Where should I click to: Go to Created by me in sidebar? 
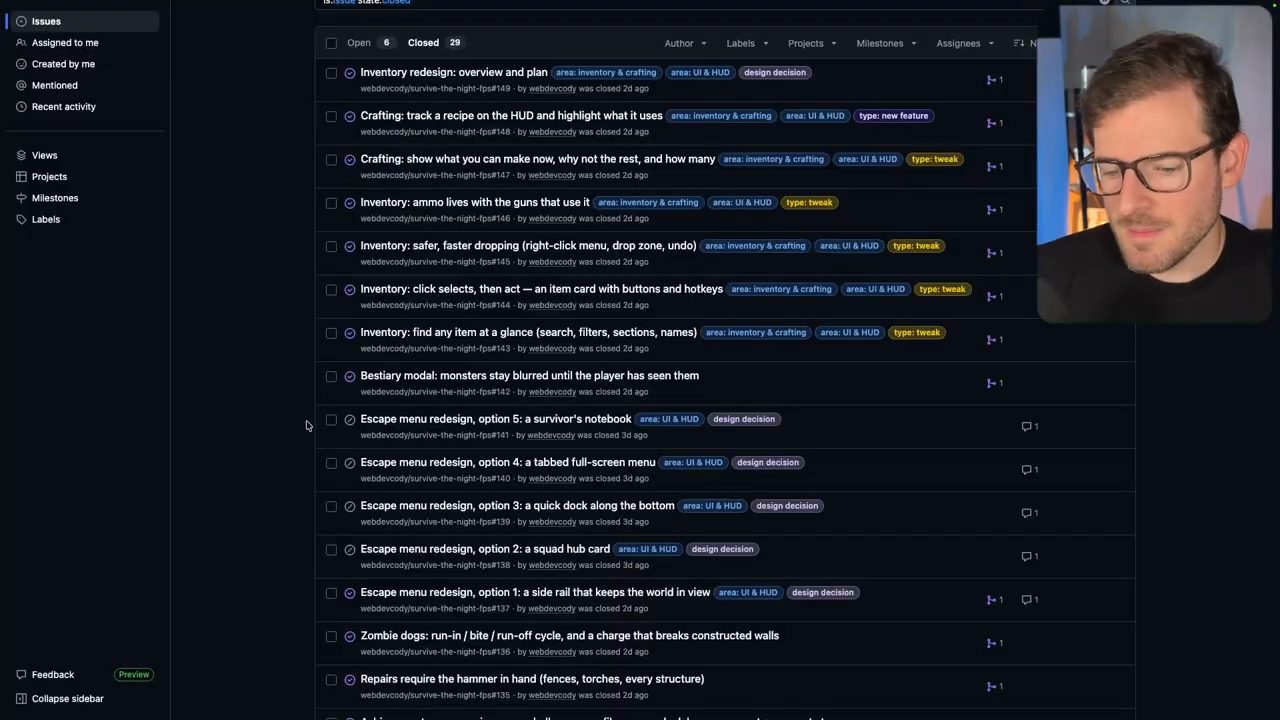coord(63,64)
